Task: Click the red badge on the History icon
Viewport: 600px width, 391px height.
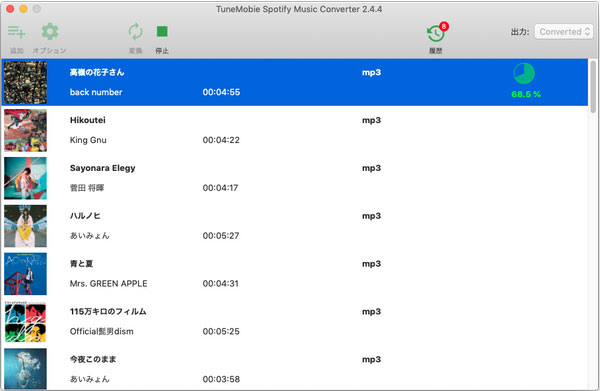Action: pyautogui.click(x=444, y=26)
